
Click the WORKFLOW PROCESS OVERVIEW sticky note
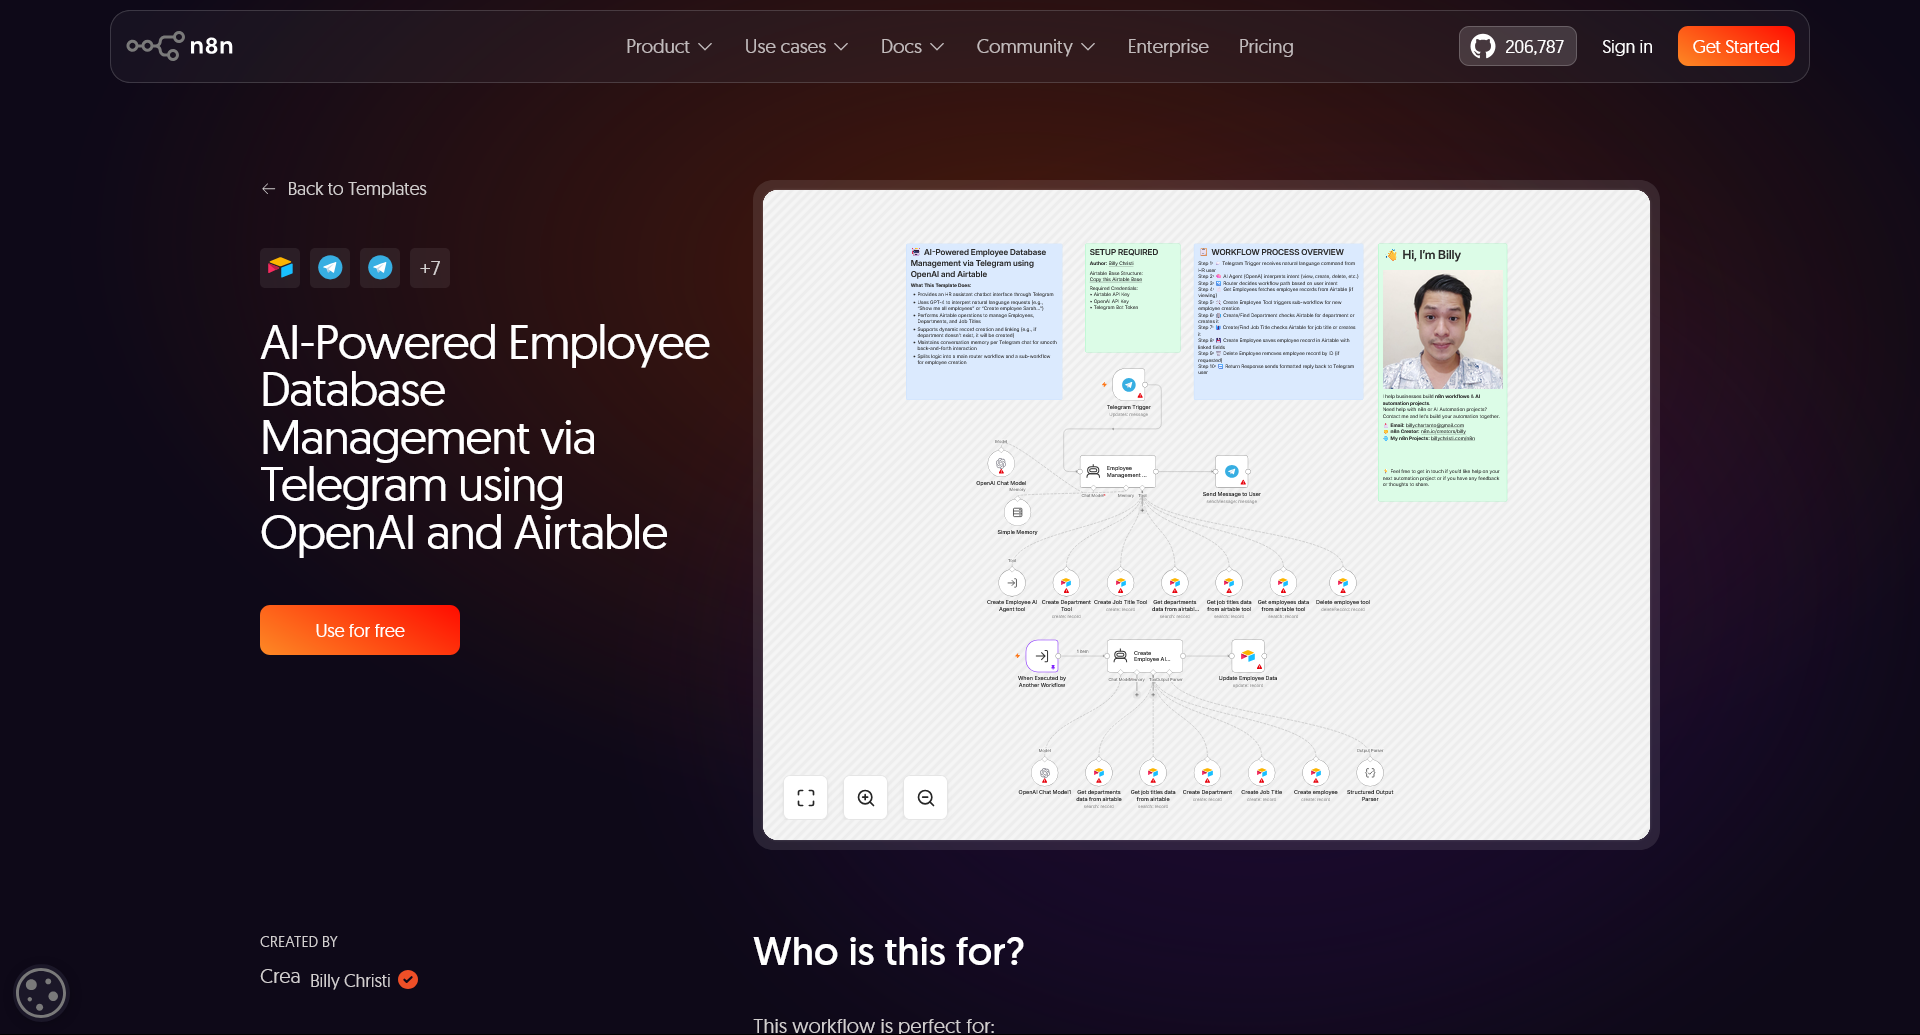[x=1279, y=321]
